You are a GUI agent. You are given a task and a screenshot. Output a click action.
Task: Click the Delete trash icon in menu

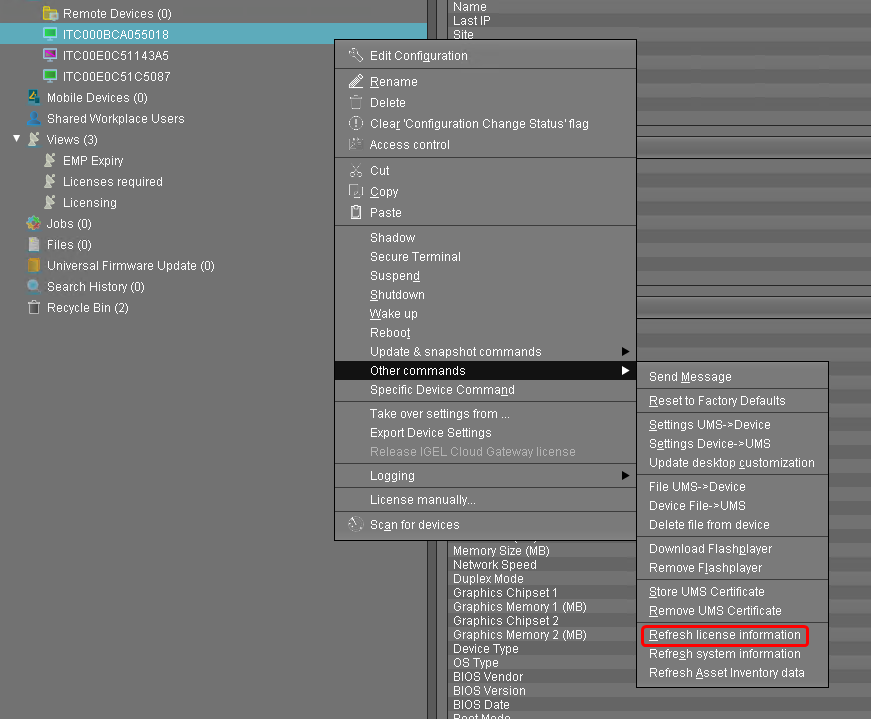click(355, 103)
